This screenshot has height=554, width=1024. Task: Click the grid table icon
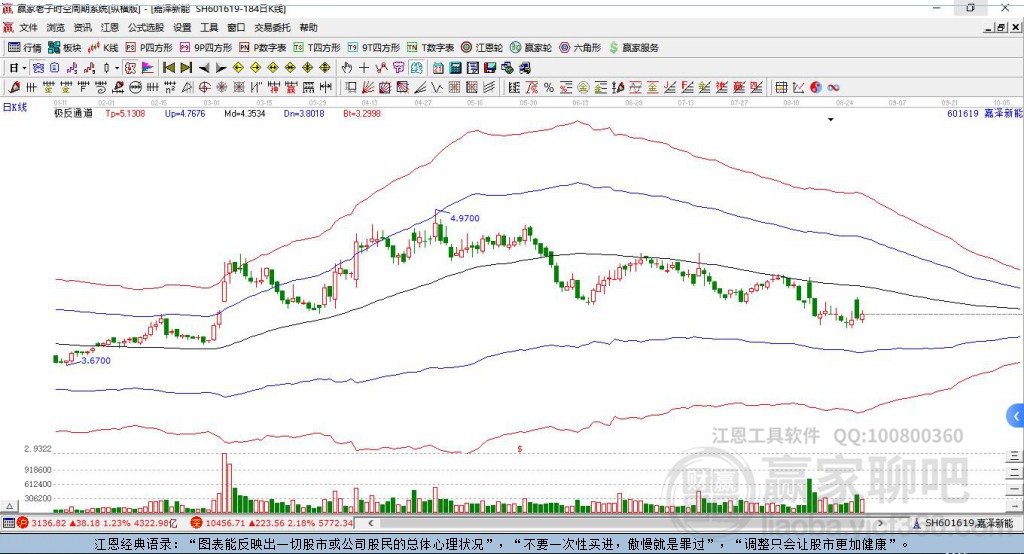pos(781,87)
